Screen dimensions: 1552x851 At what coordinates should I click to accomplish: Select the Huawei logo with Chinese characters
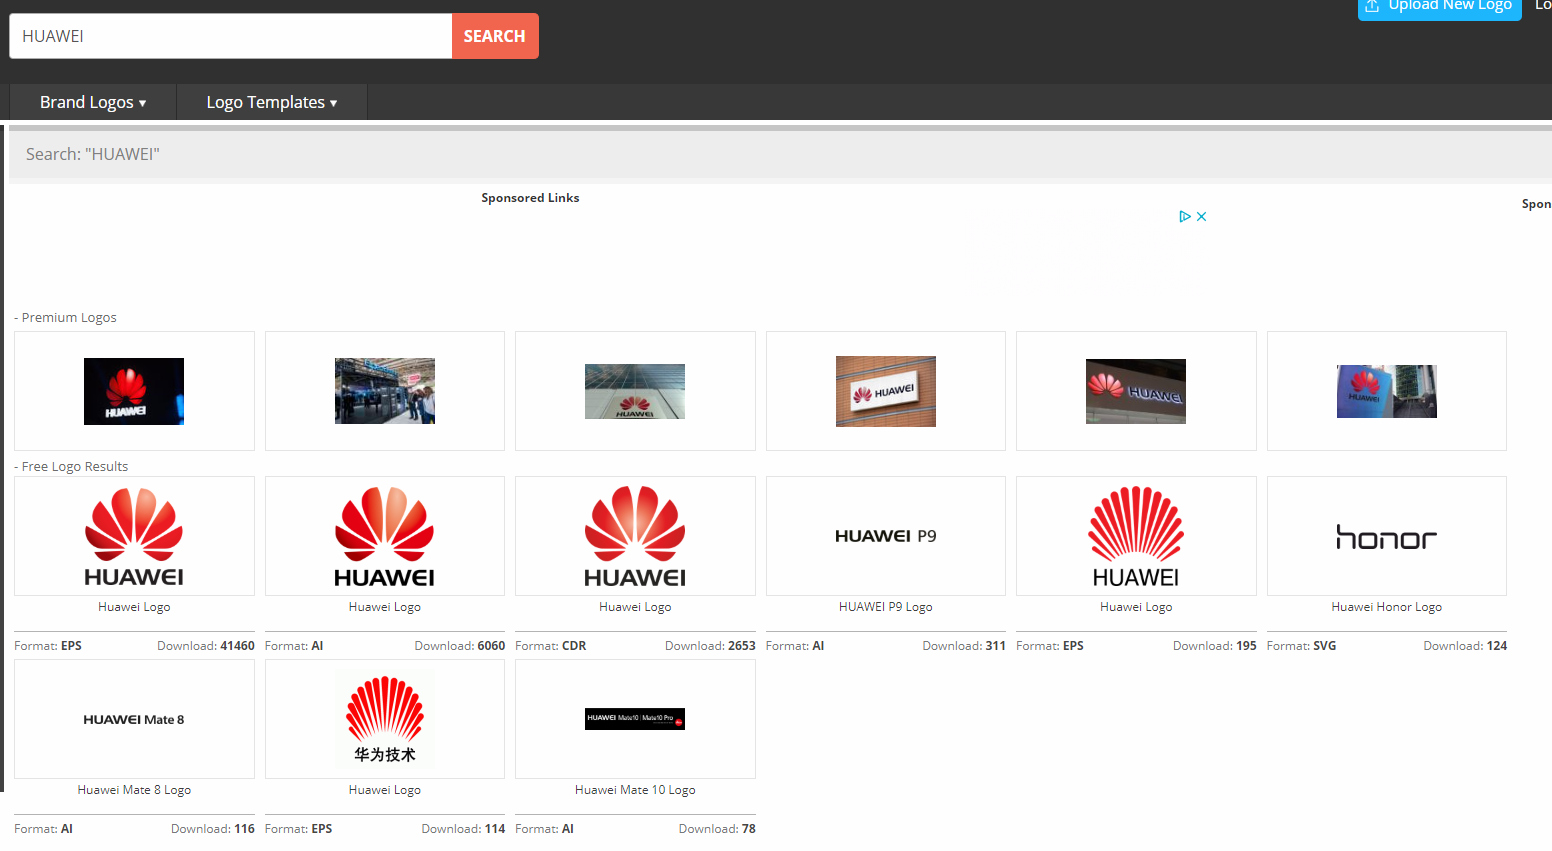385,719
